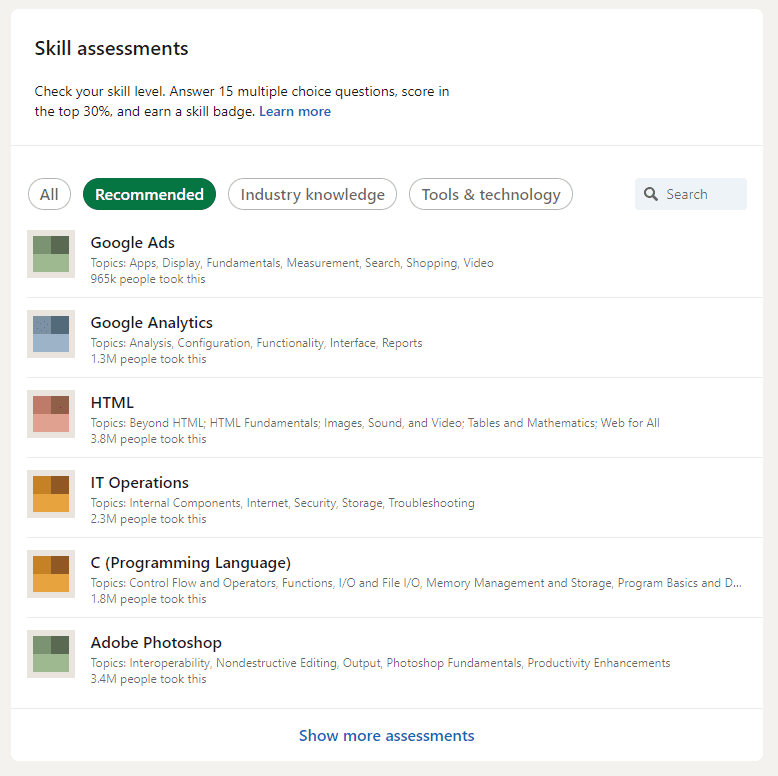
Task: Click the Google Ads assessment icon
Action: tap(51, 254)
